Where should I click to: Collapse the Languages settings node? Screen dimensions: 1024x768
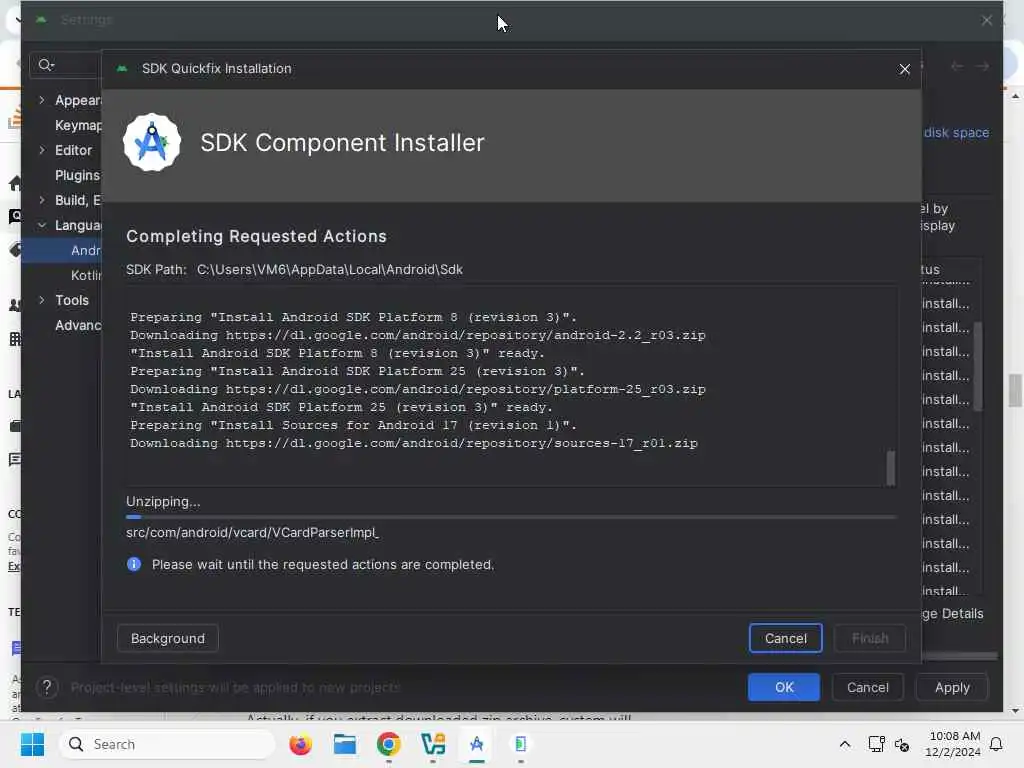coord(42,225)
